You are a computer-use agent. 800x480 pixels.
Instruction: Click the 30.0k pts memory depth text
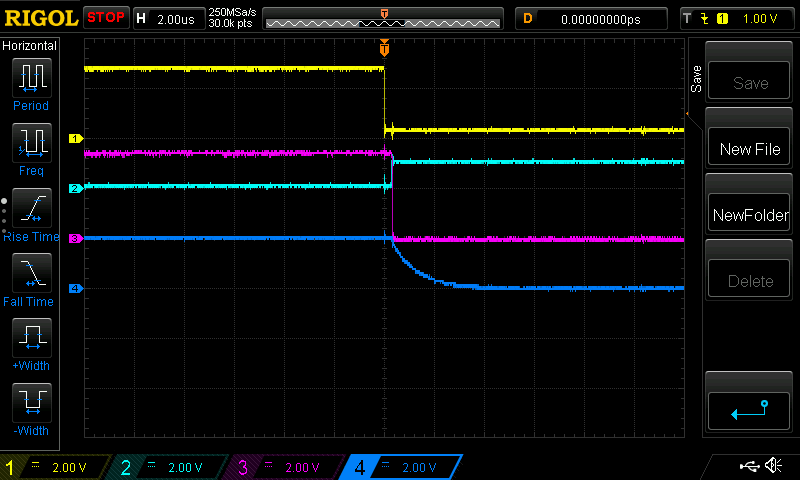coord(231,23)
